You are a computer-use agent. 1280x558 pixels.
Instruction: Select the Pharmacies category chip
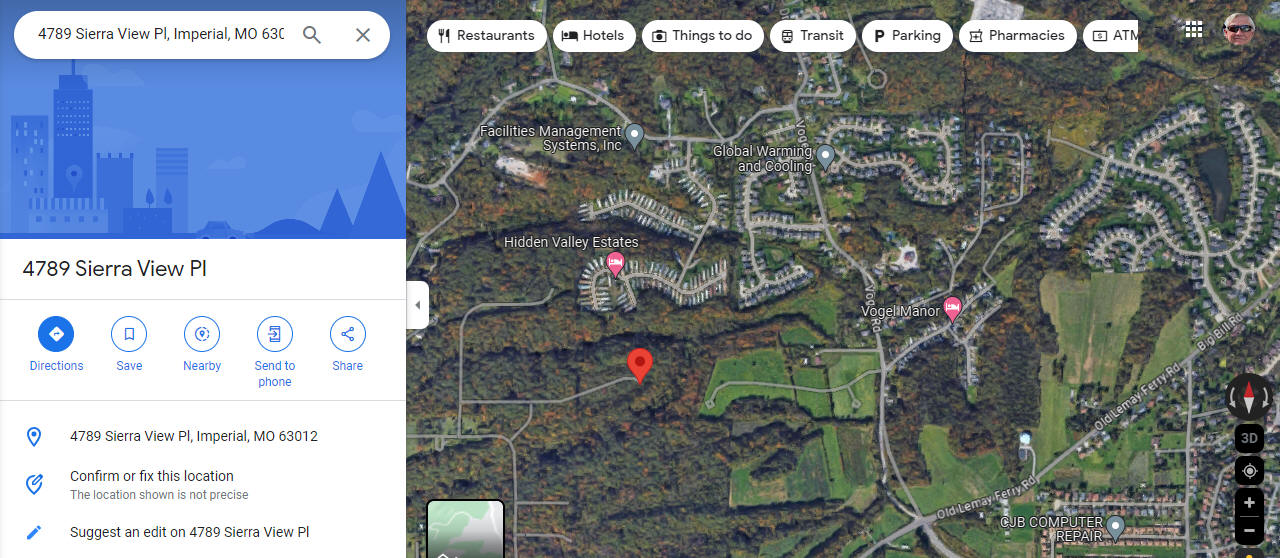tap(1018, 35)
